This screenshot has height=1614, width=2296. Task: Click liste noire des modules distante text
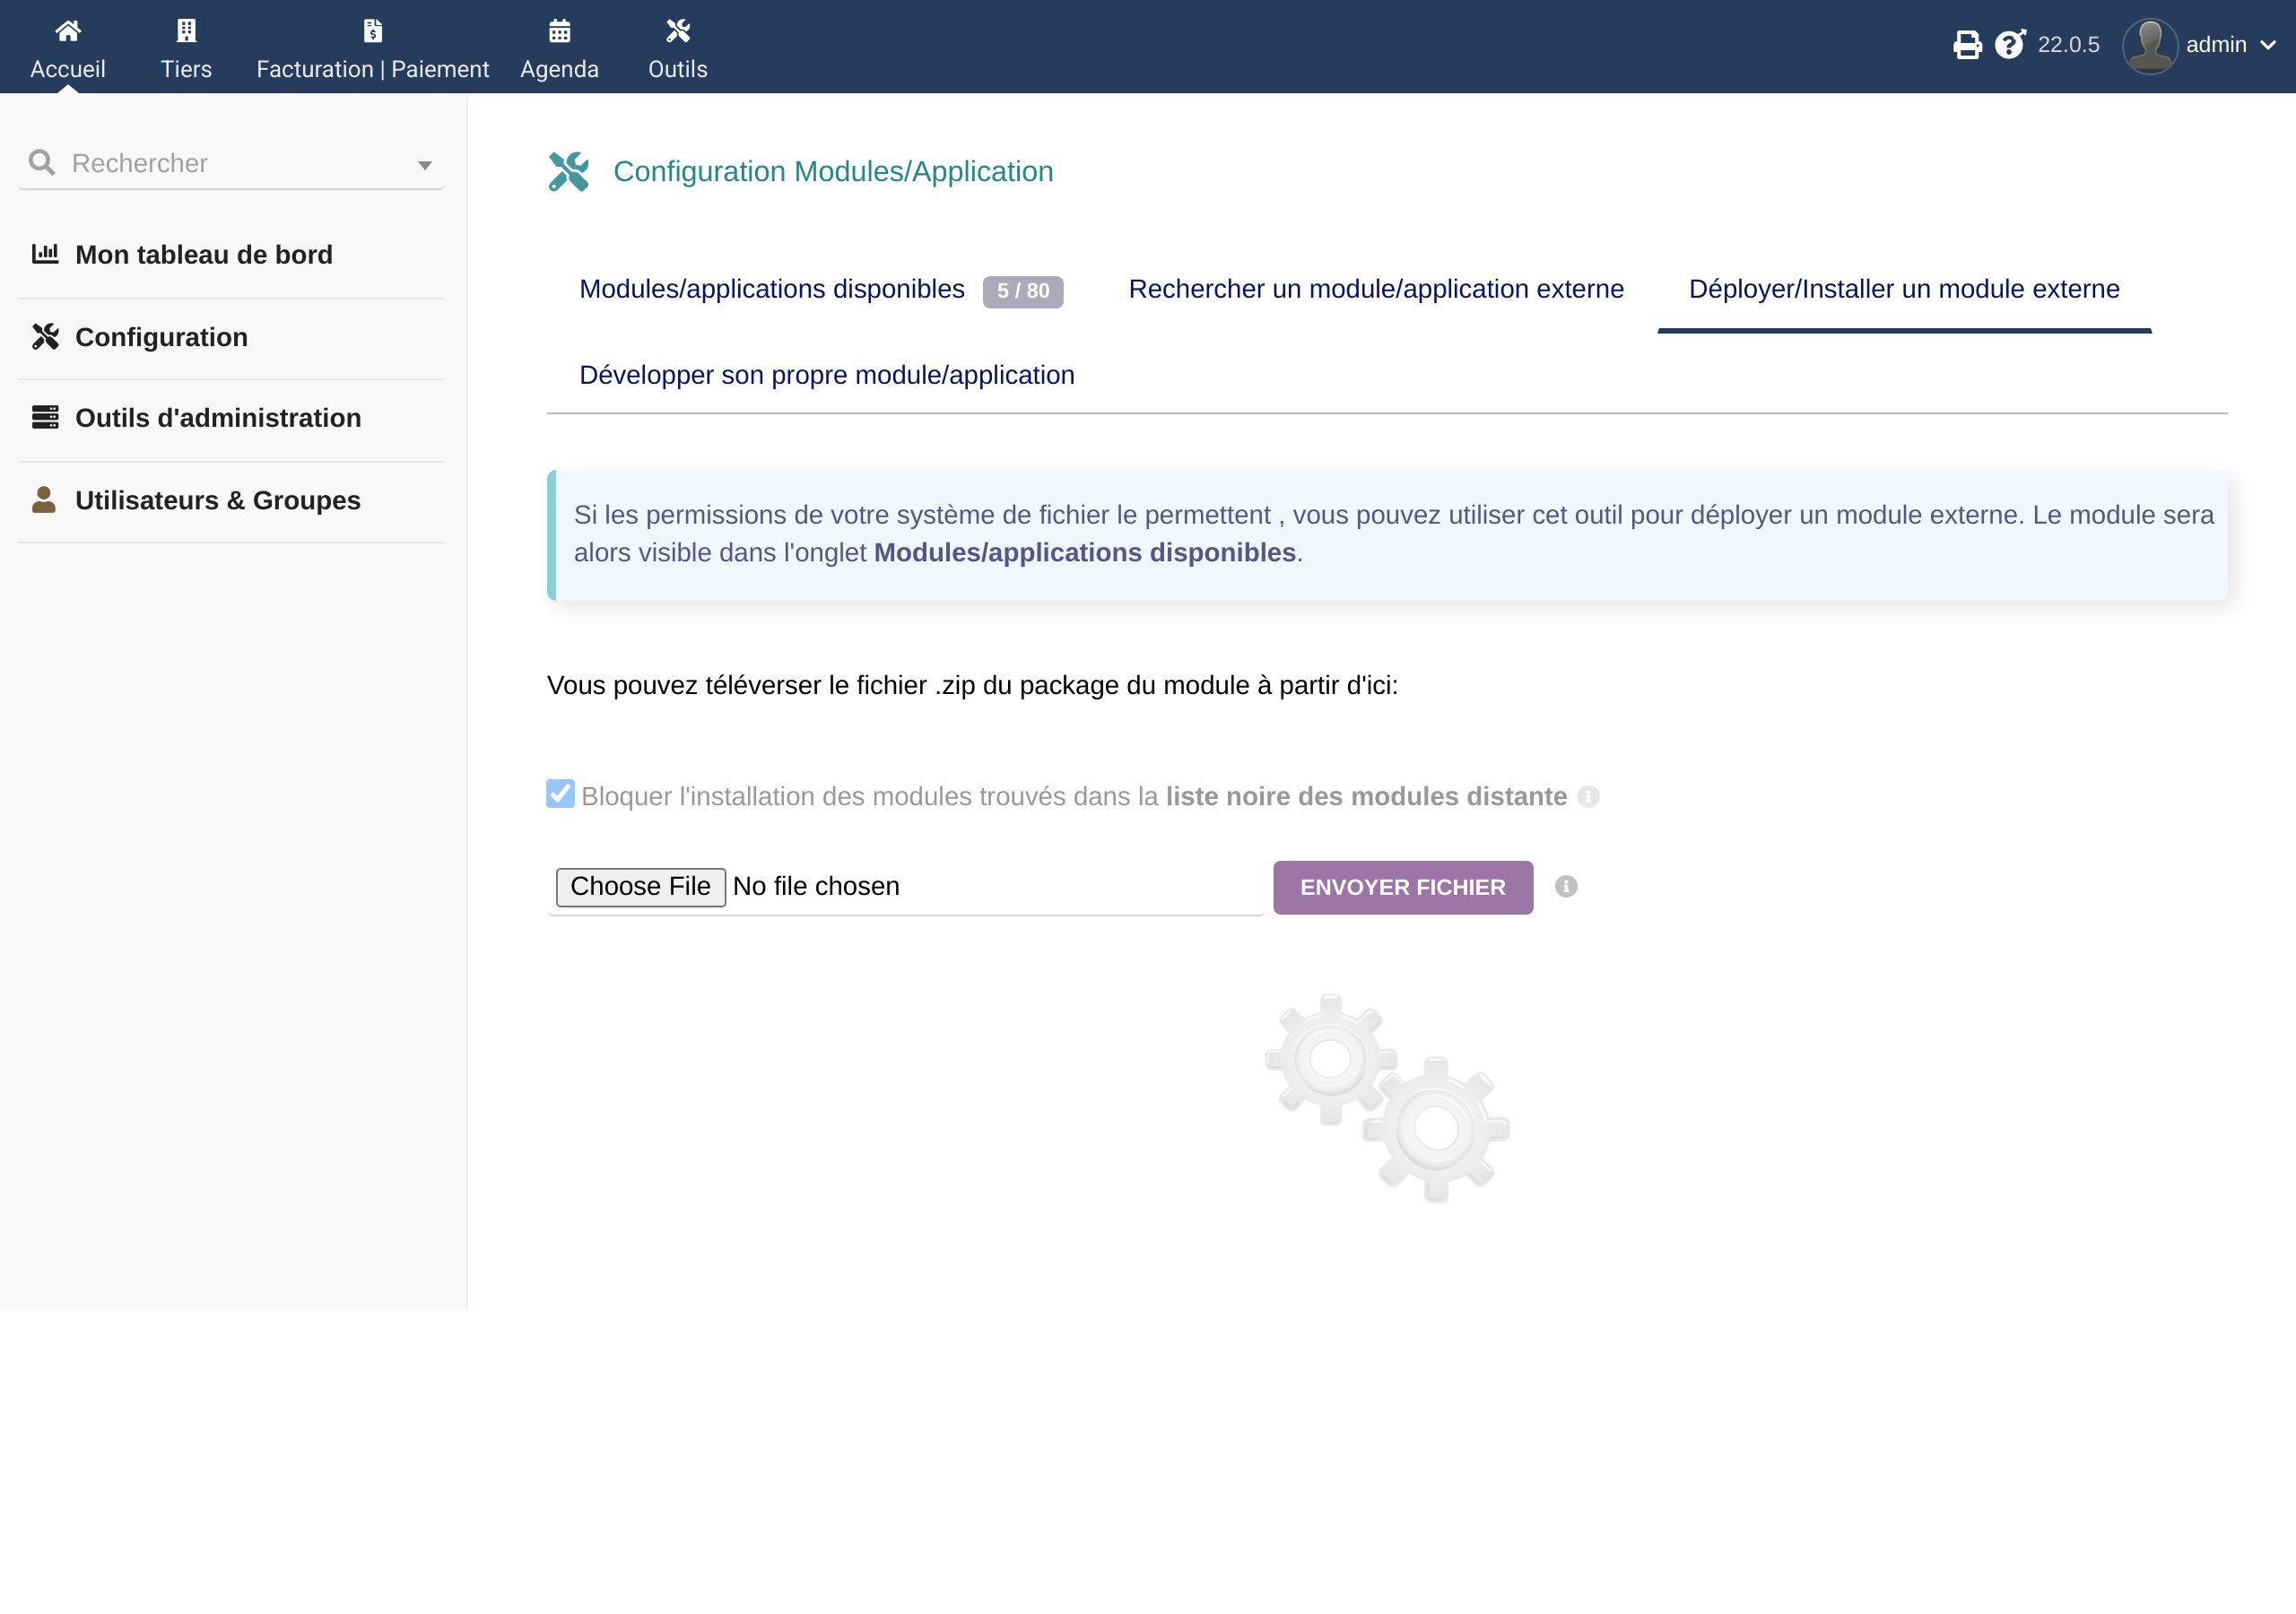[1366, 796]
